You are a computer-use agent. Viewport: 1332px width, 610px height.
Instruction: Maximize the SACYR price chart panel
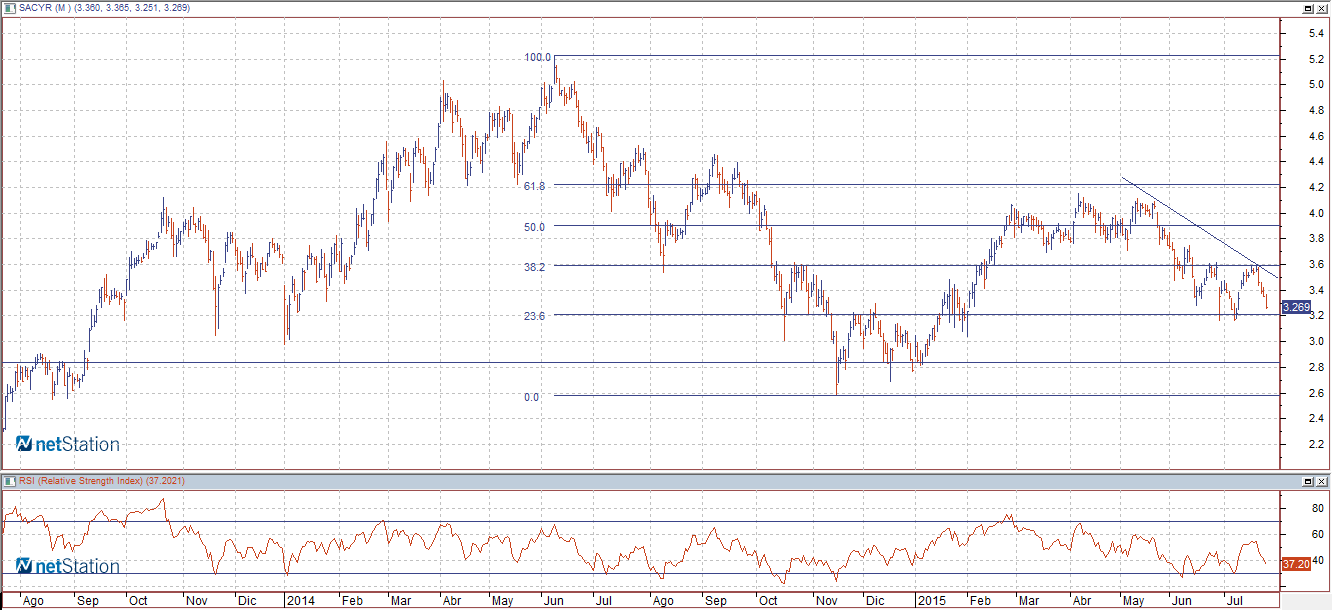pyautogui.click(x=1308, y=8)
